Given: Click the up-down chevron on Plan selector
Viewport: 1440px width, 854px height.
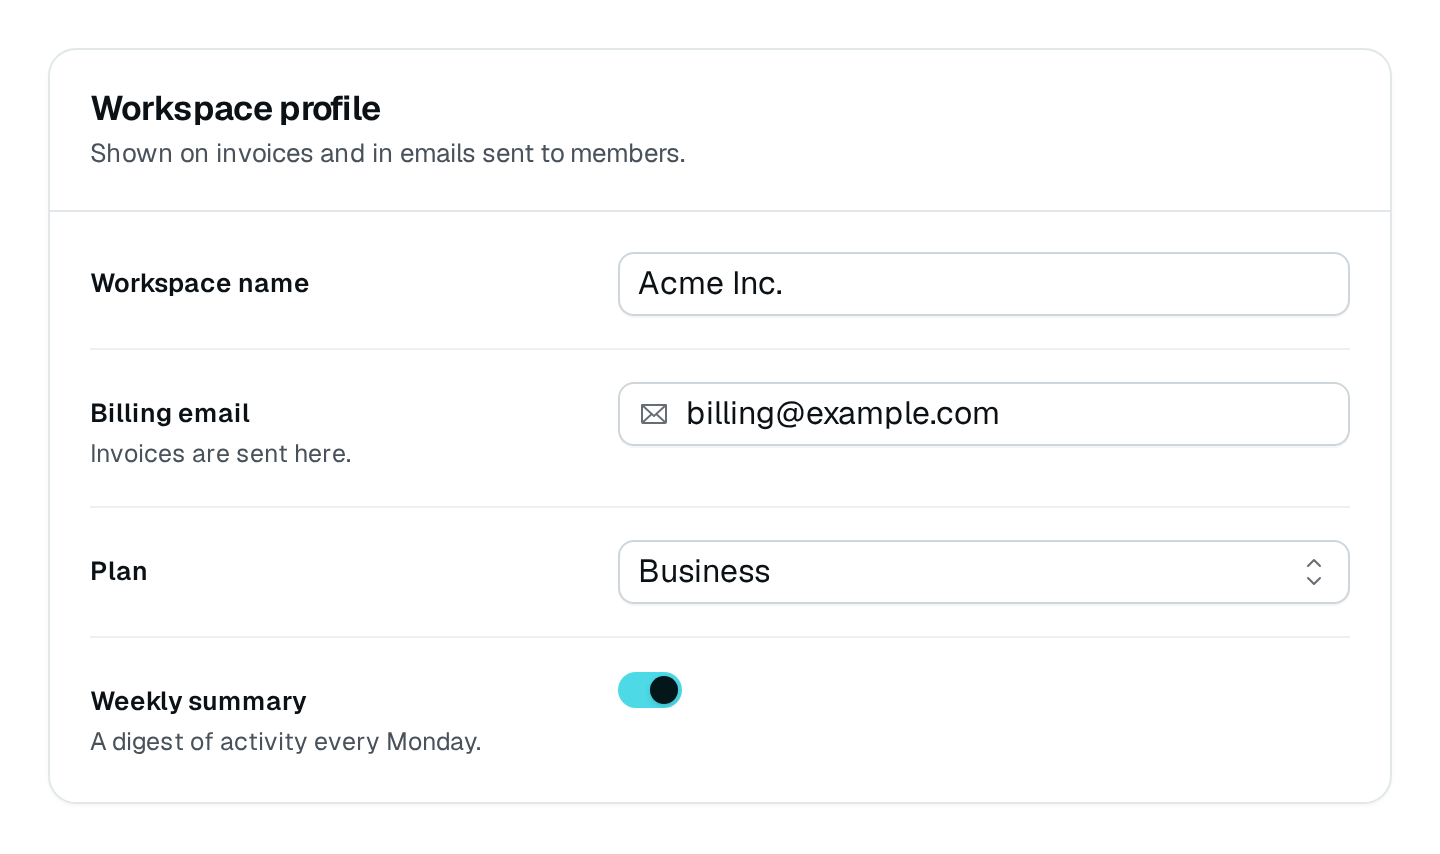Looking at the screenshot, I should 1314,572.
